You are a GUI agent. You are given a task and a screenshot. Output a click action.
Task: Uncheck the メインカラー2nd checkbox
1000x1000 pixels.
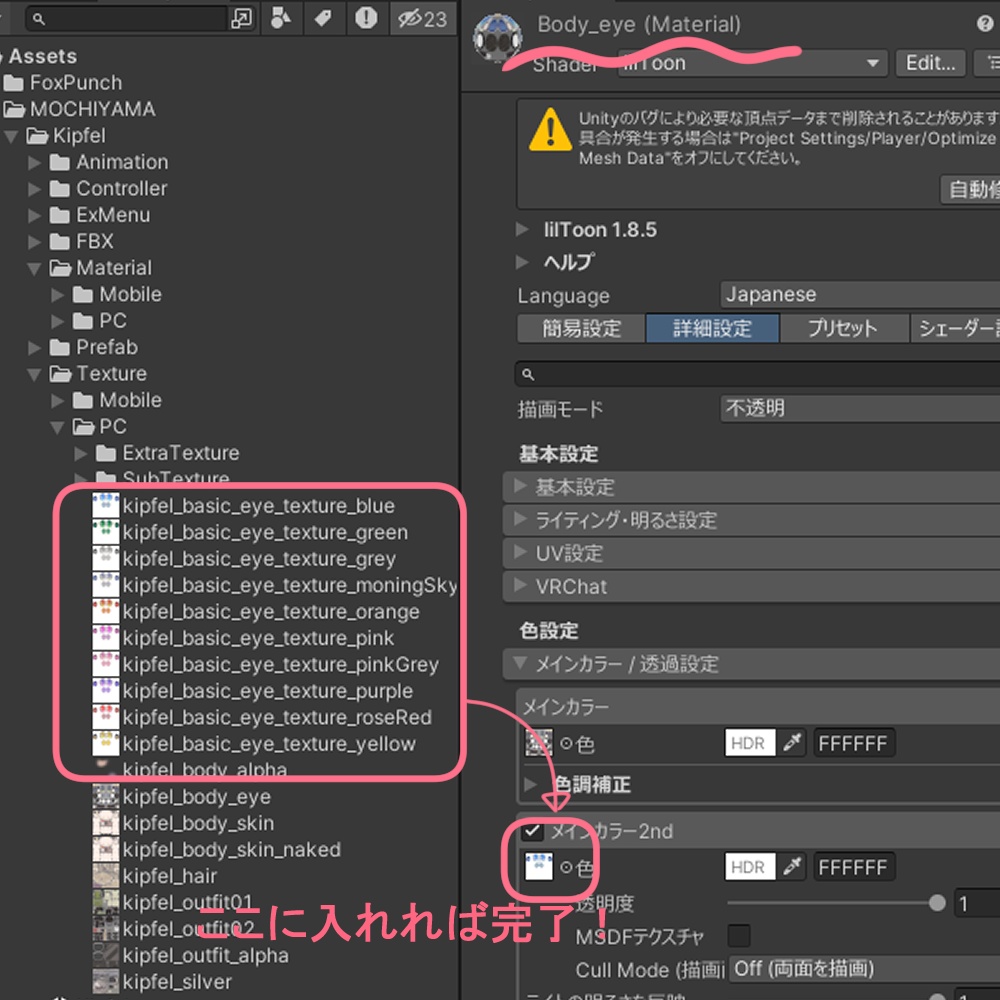tap(534, 831)
